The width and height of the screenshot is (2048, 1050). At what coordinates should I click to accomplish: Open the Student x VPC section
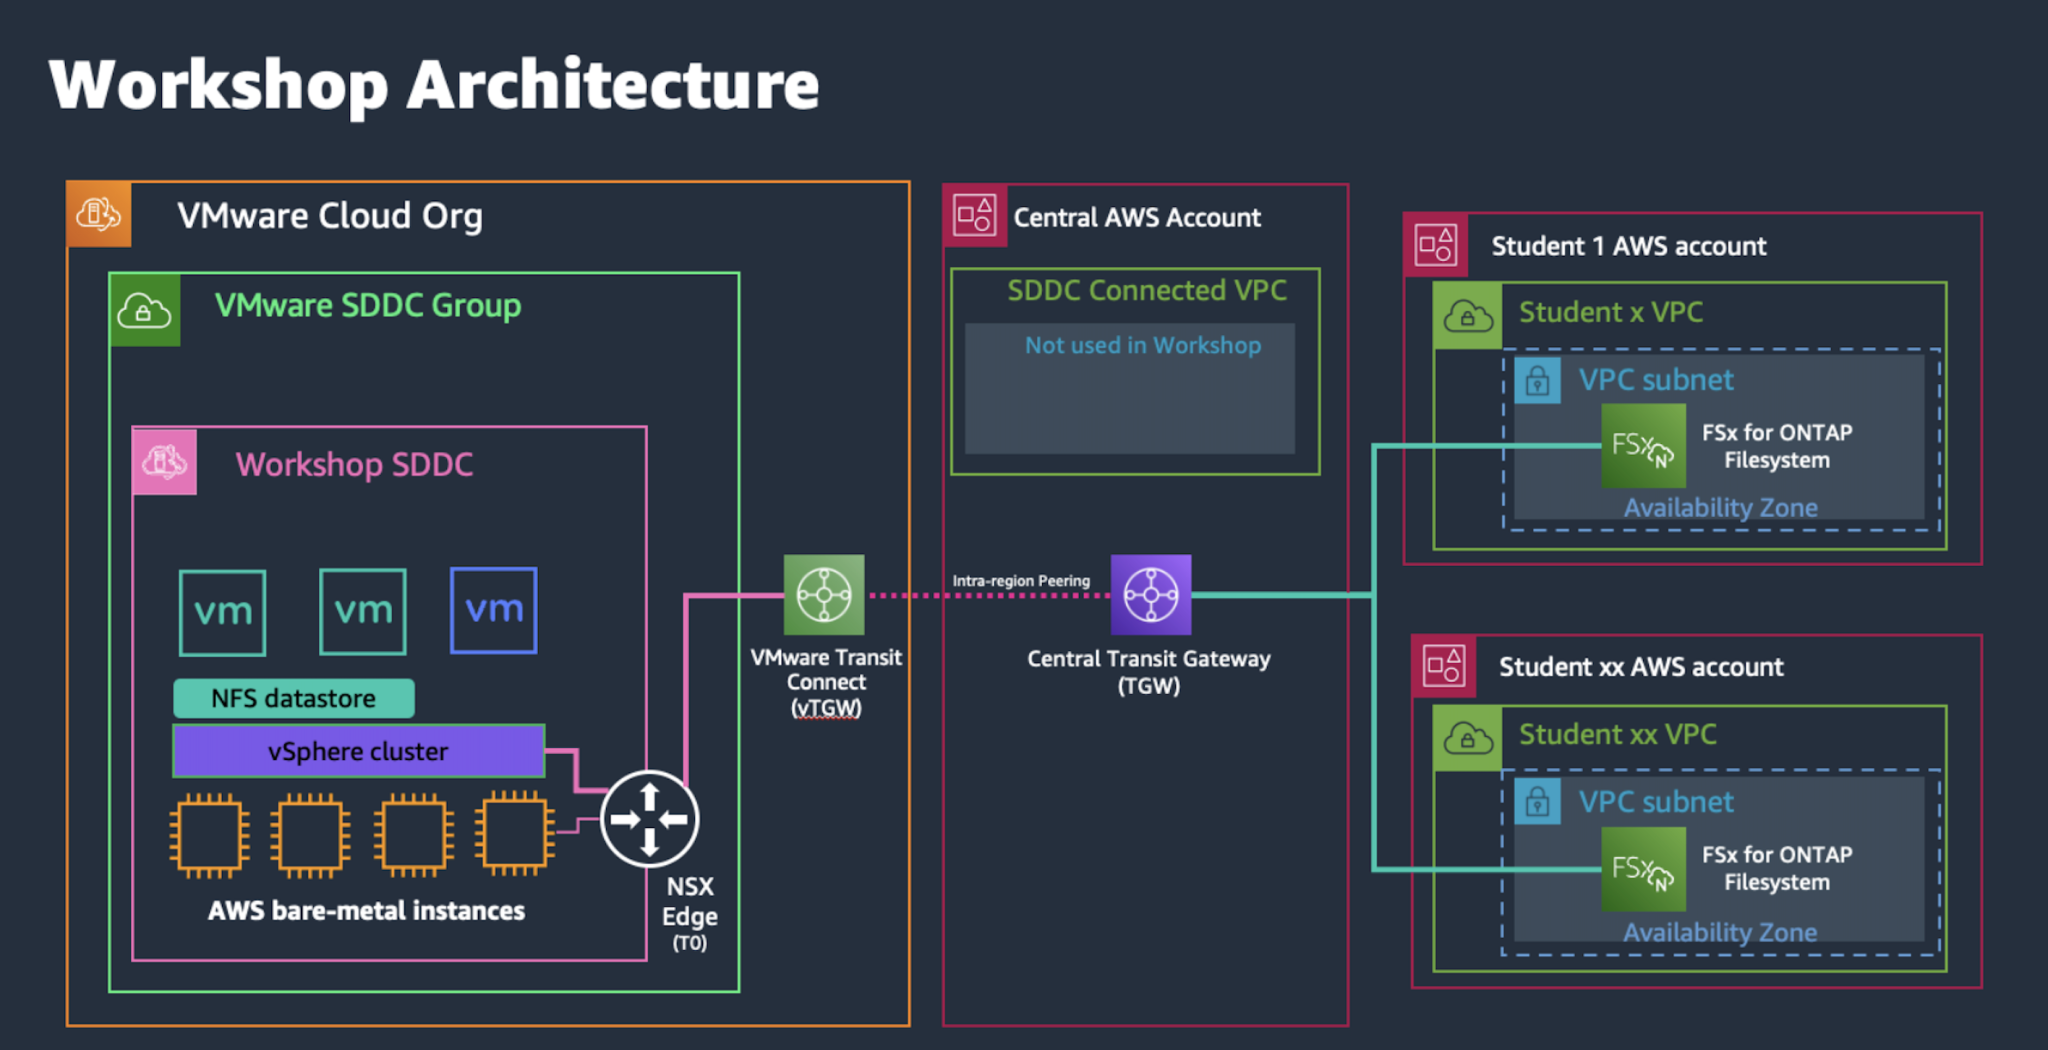point(1610,312)
